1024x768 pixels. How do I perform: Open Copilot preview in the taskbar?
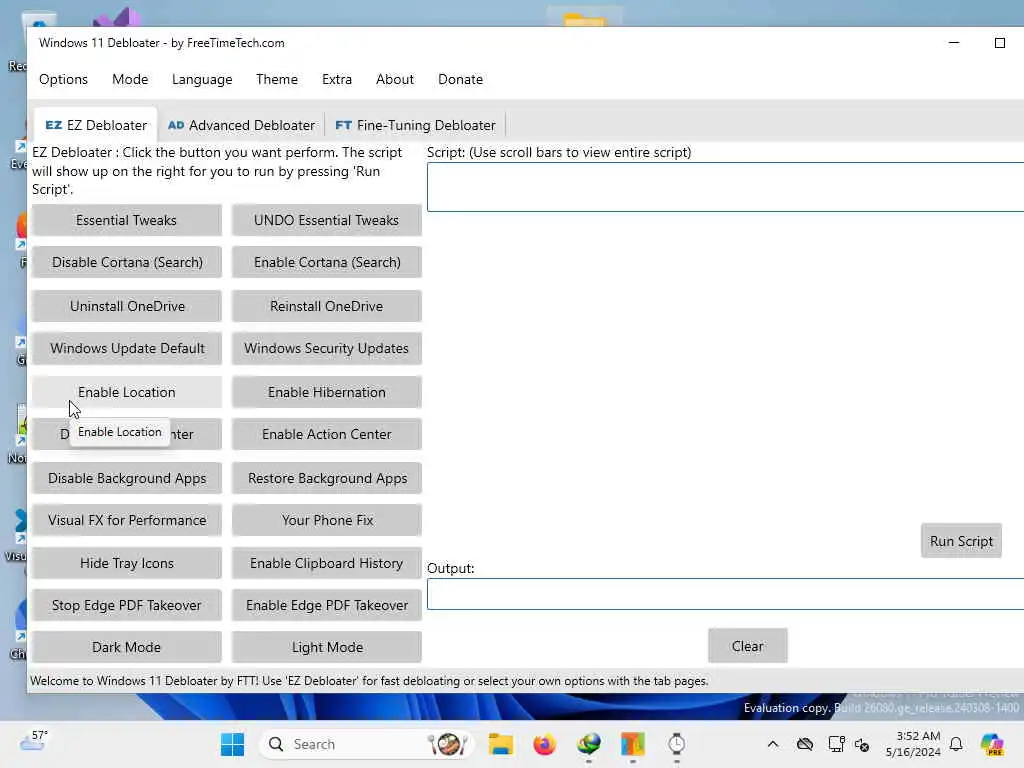click(x=992, y=744)
